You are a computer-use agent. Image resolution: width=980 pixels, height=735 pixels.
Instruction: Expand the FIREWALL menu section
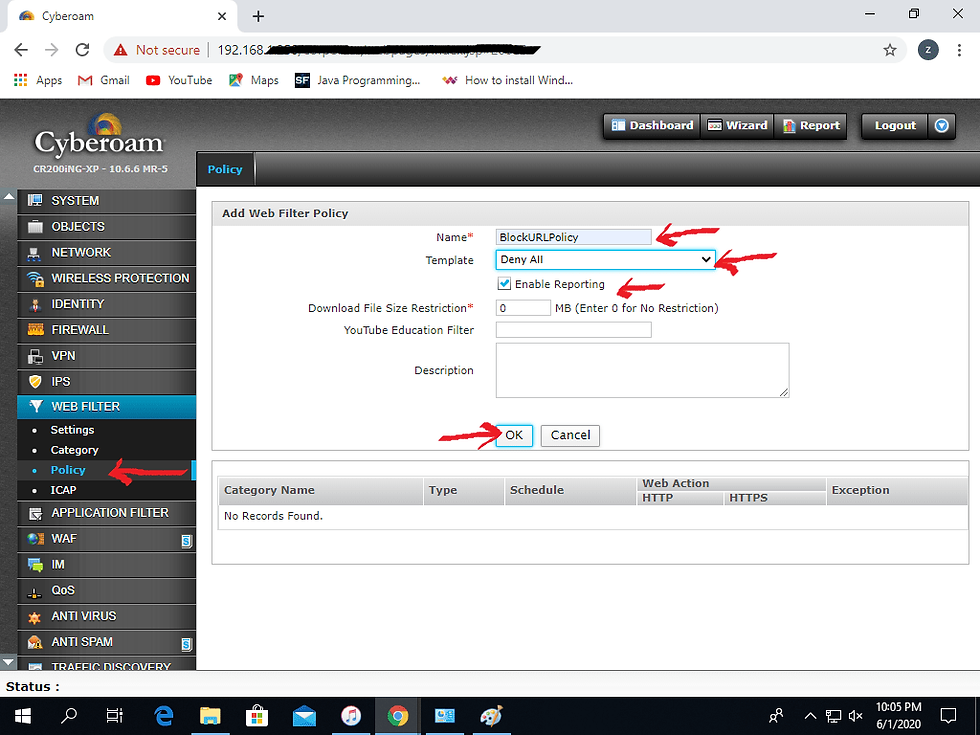coord(106,329)
